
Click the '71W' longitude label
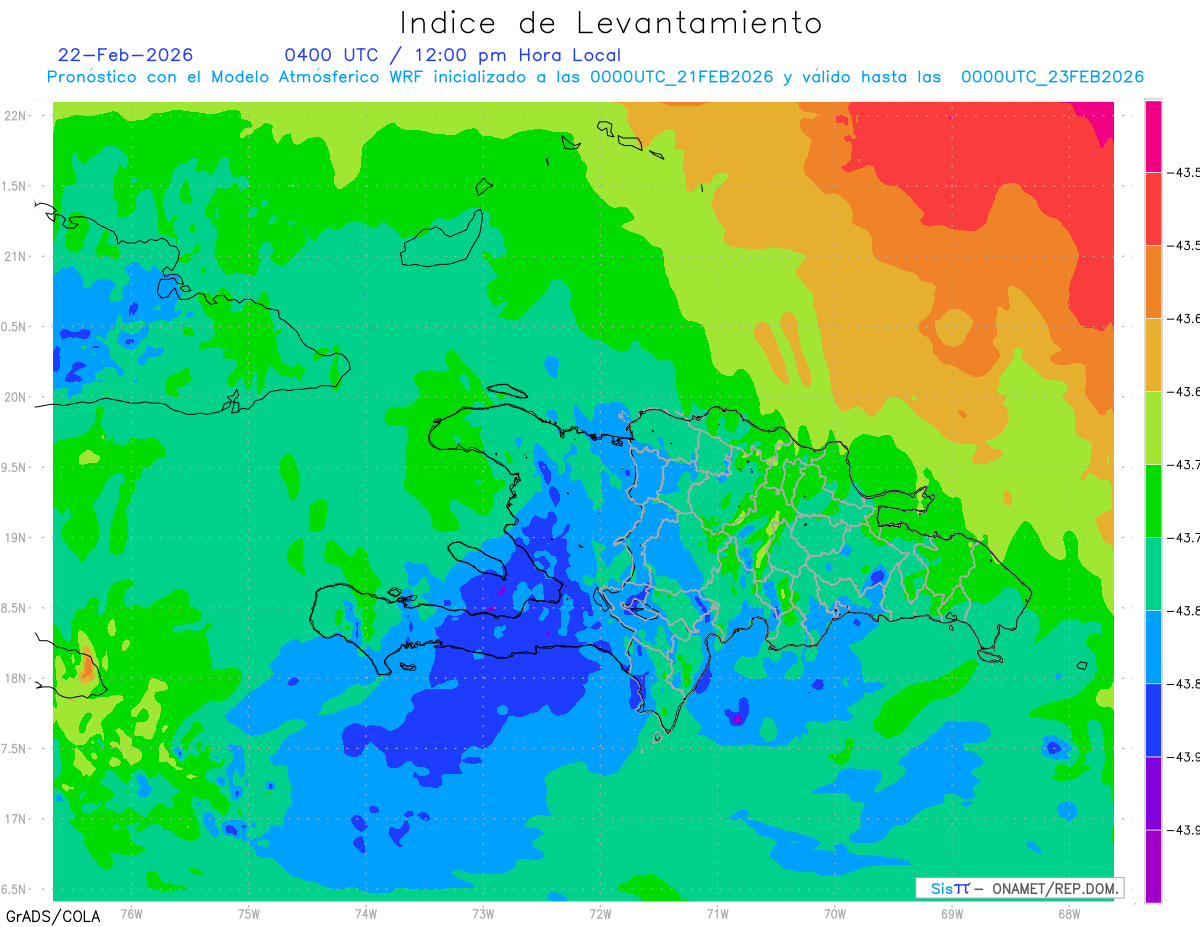718,913
